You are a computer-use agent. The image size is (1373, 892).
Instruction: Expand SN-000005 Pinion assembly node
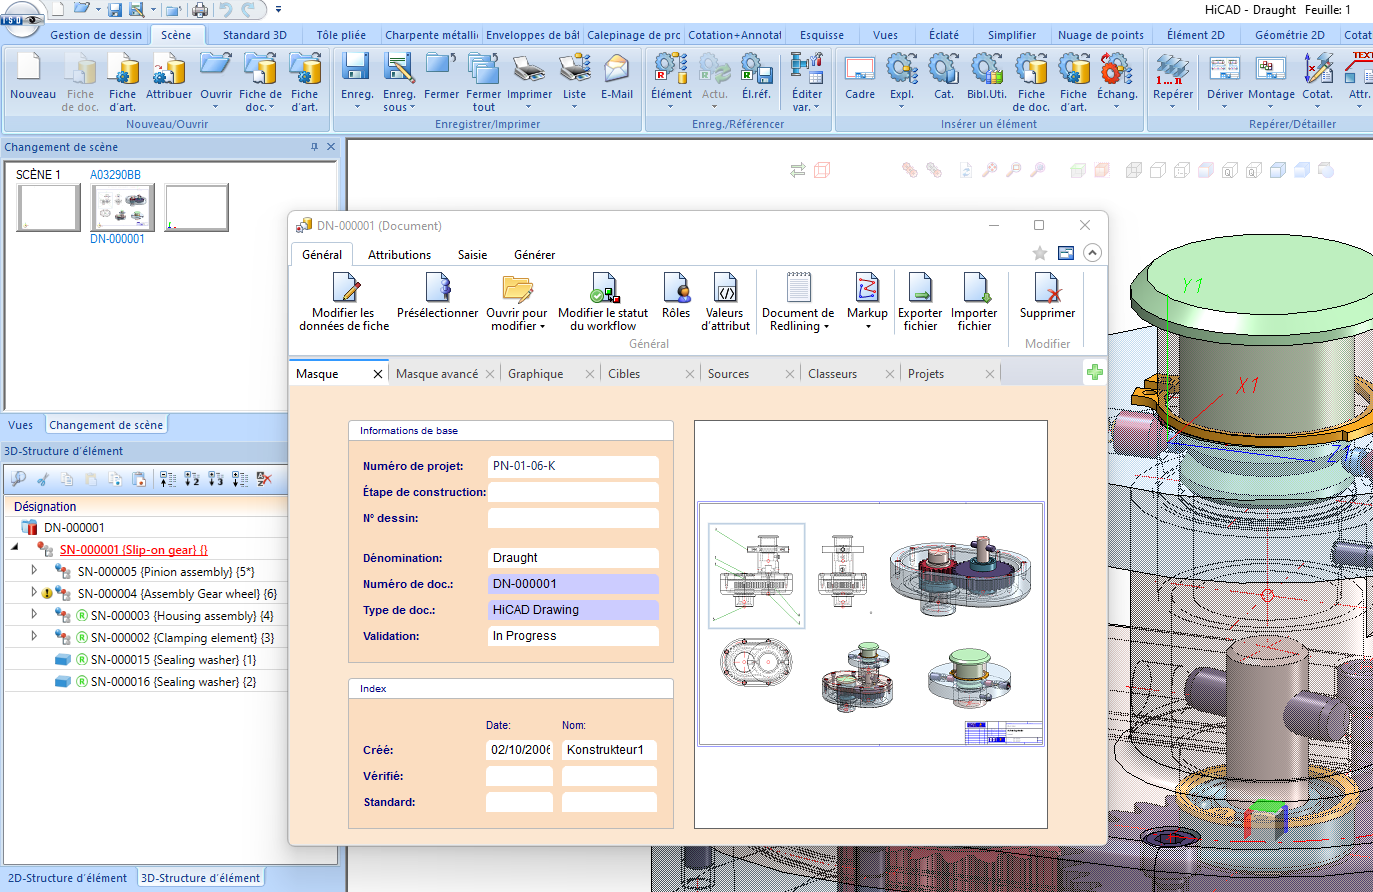click(34, 570)
